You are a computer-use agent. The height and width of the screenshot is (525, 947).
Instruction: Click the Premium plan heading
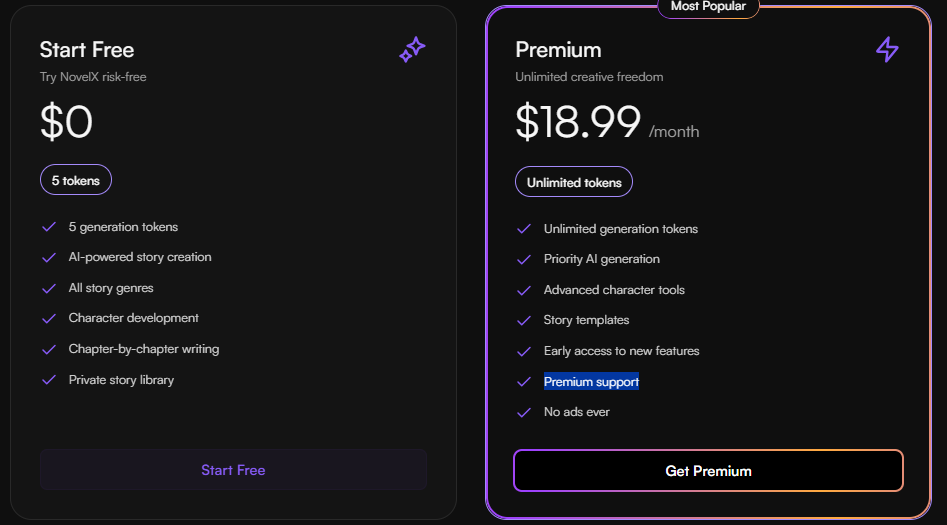(x=558, y=50)
